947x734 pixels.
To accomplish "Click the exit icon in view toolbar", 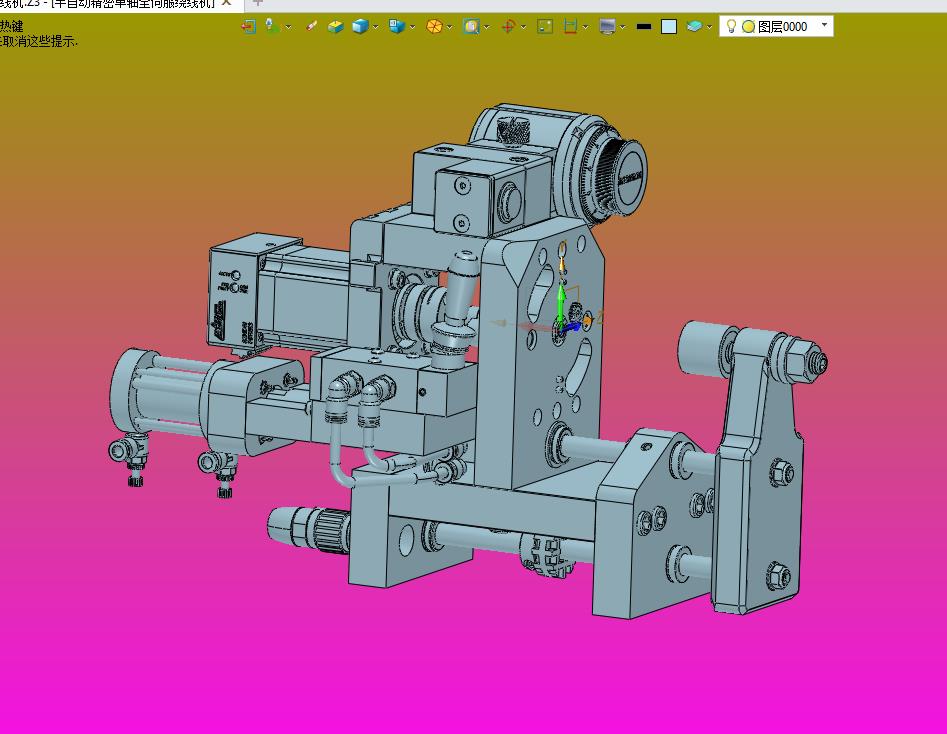I will [x=248, y=27].
